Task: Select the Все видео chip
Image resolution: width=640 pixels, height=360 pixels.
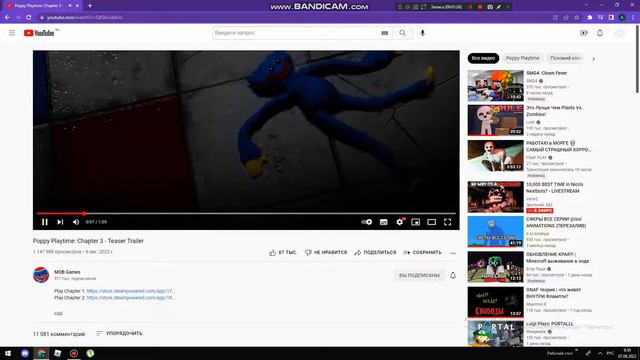Action: pyautogui.click(x=483, y=58)
